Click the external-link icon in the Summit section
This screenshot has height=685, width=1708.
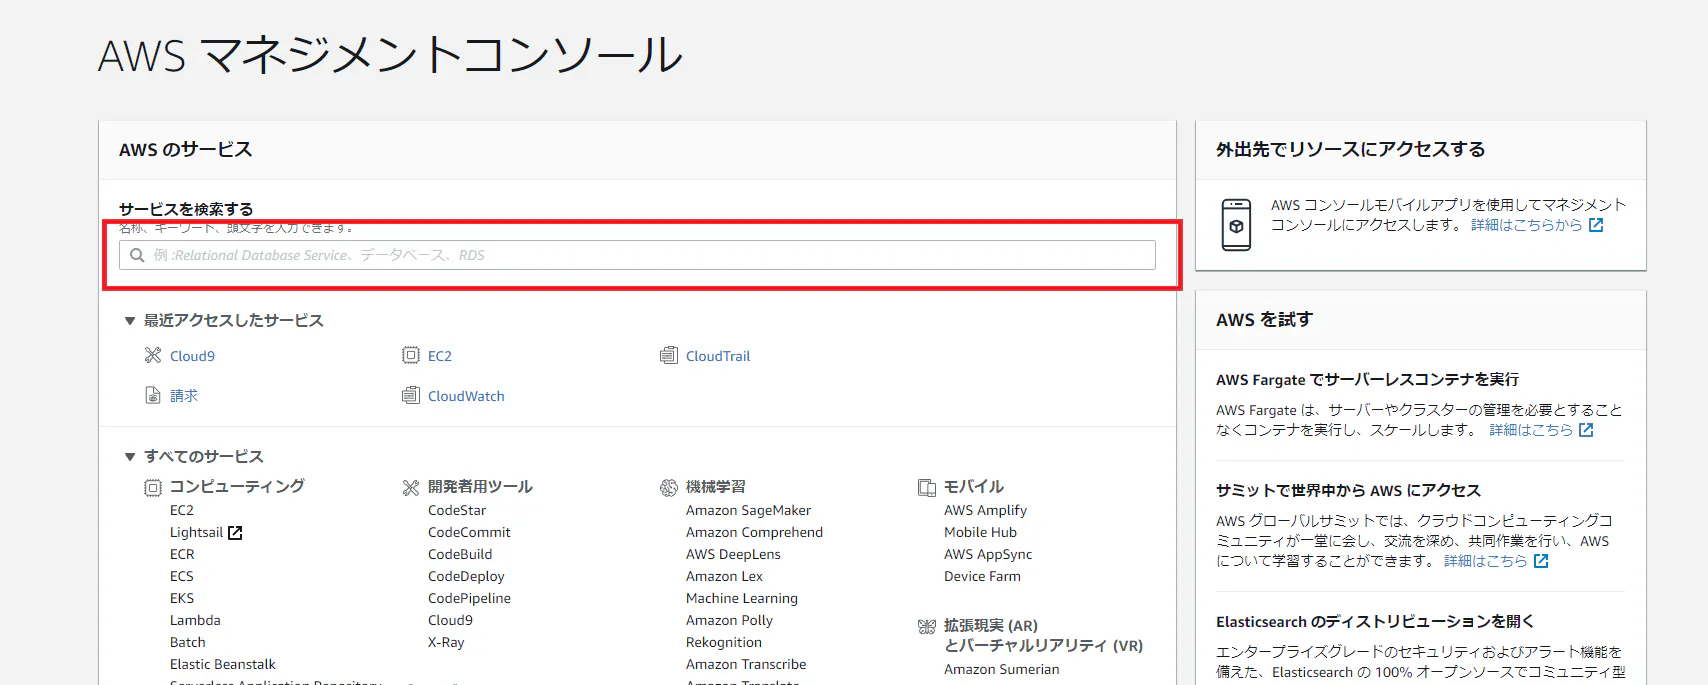click(x=1541, y=561)
